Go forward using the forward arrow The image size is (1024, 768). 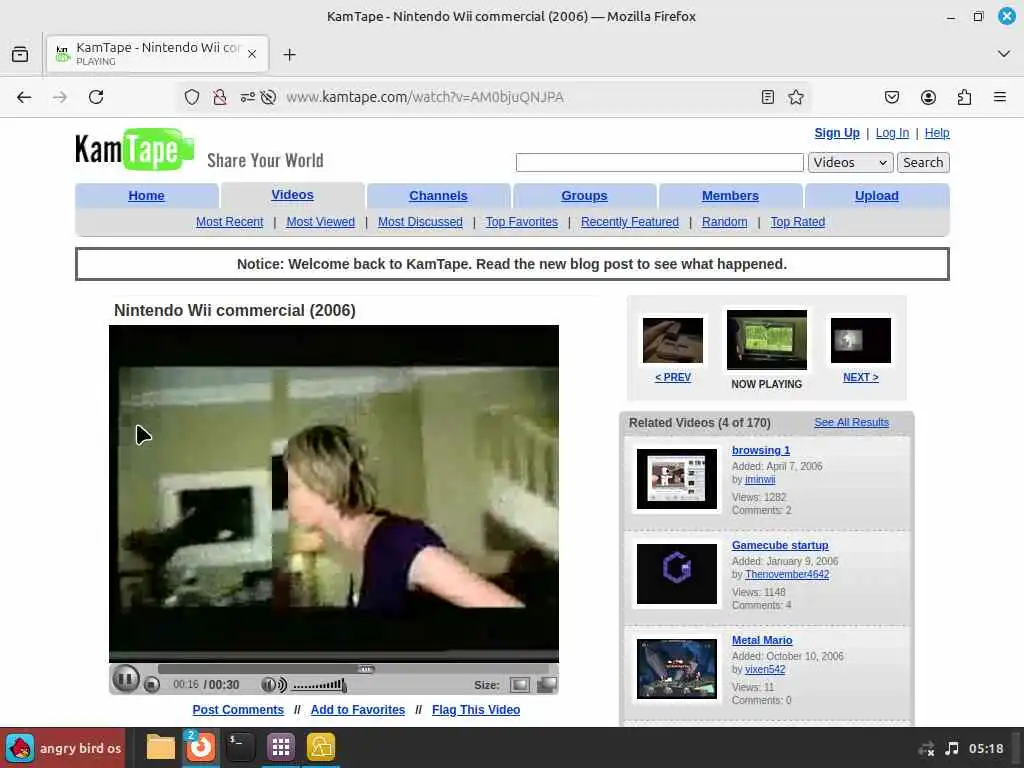point(60,97)
